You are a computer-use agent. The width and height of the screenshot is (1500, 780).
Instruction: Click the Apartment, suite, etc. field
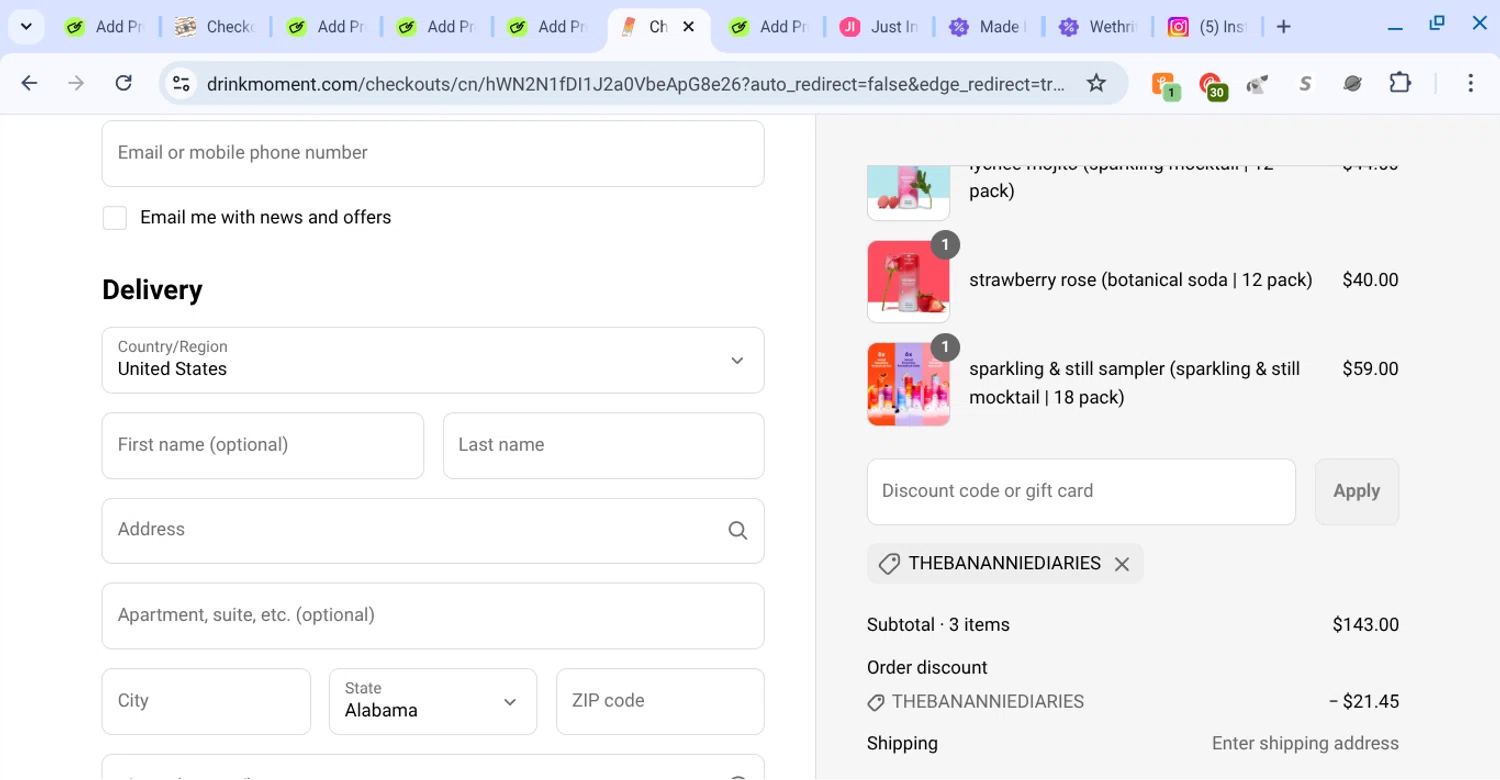433,616
